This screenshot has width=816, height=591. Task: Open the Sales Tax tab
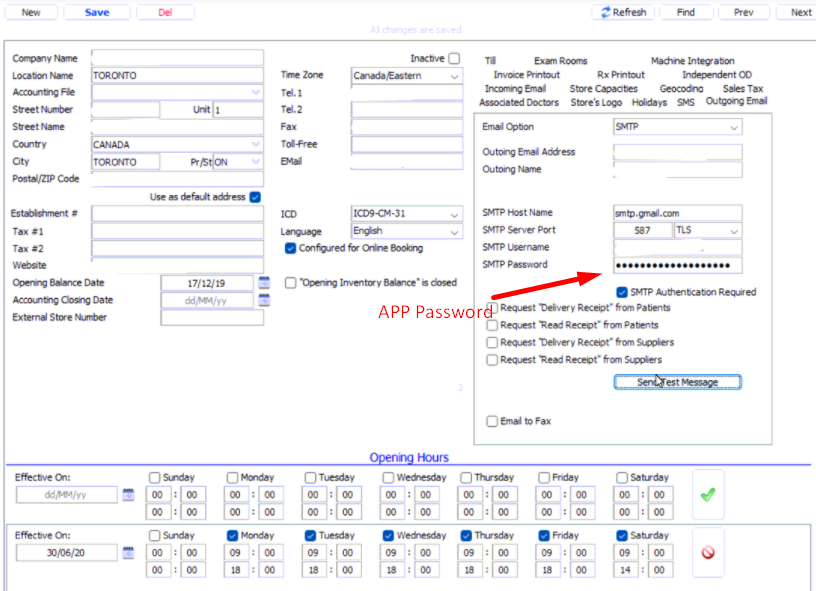coord(743,88)
